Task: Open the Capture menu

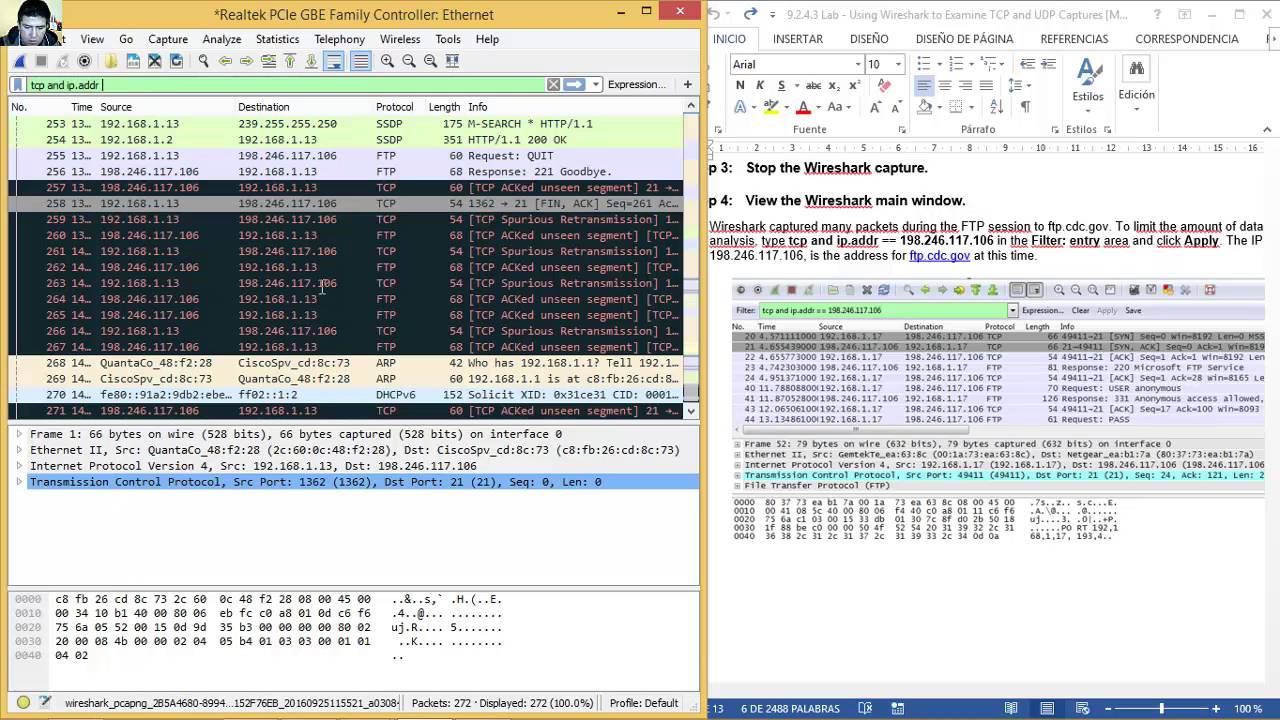Action: (168, 39)
